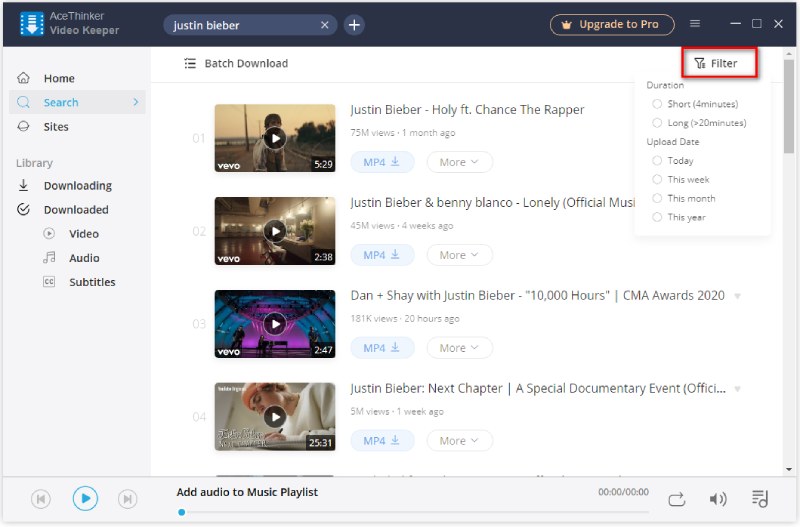The height and width of the screenshot is (527, 800).
Task: Click the Audio music note icon
Action: click(49, 257)
